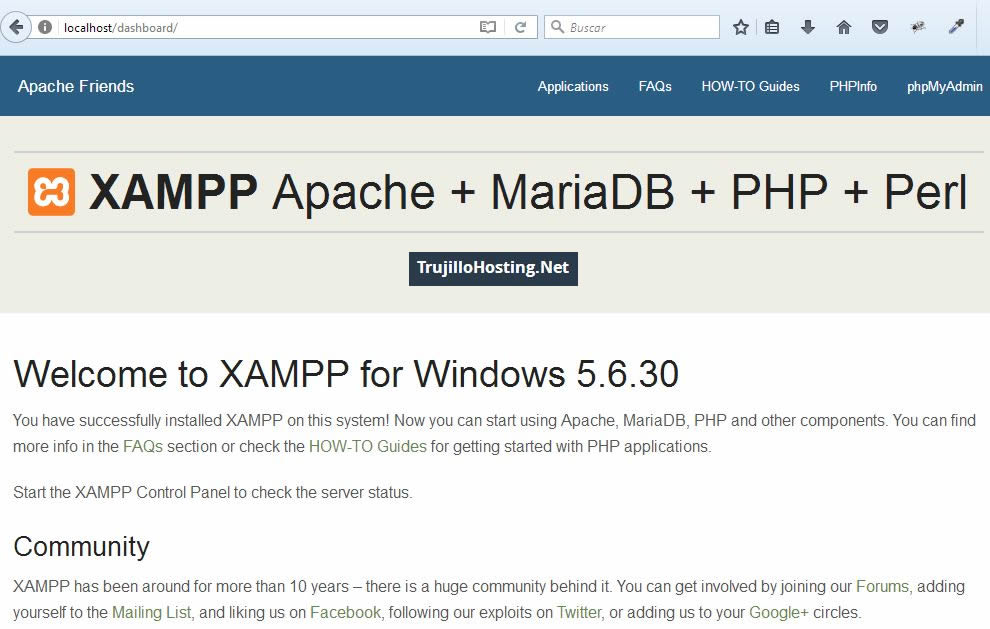Save page to Pocket icon
The image size is (990, 629).
click(880, 27)
